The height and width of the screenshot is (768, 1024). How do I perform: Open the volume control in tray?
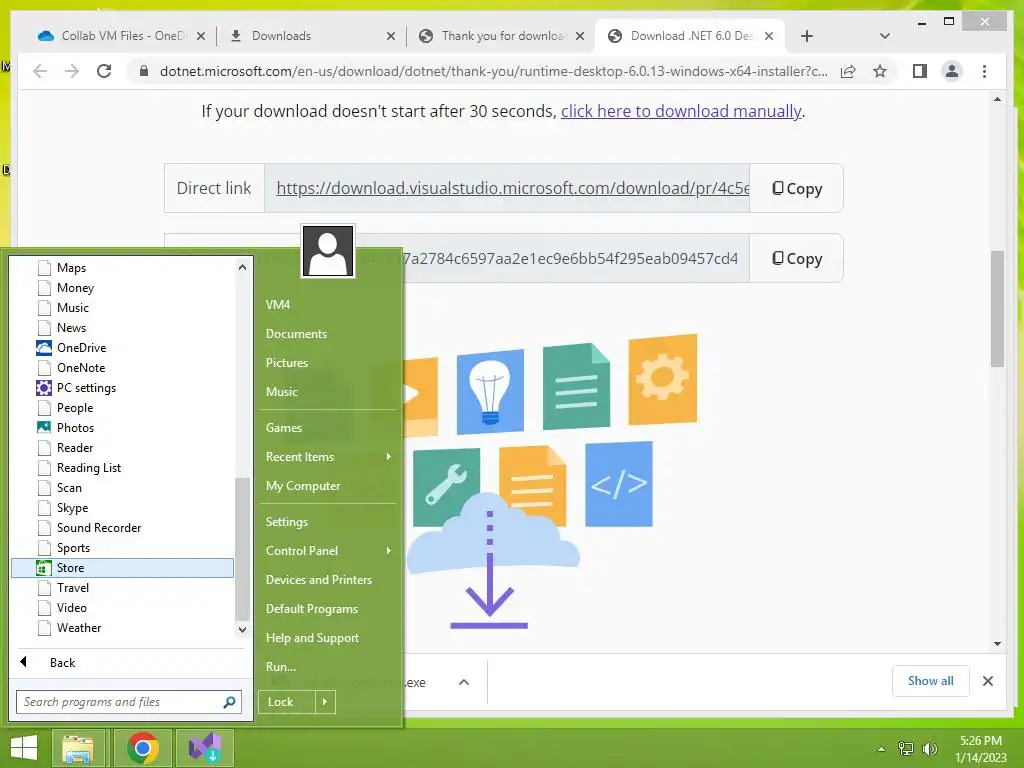(x=929, y=749)
